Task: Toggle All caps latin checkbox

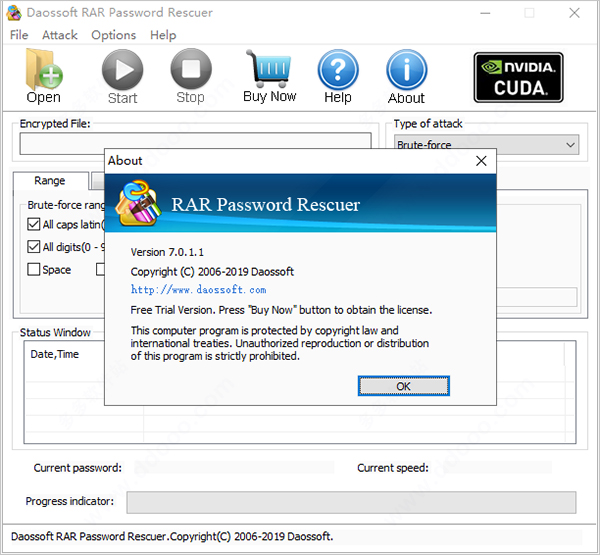Action: 34,224
